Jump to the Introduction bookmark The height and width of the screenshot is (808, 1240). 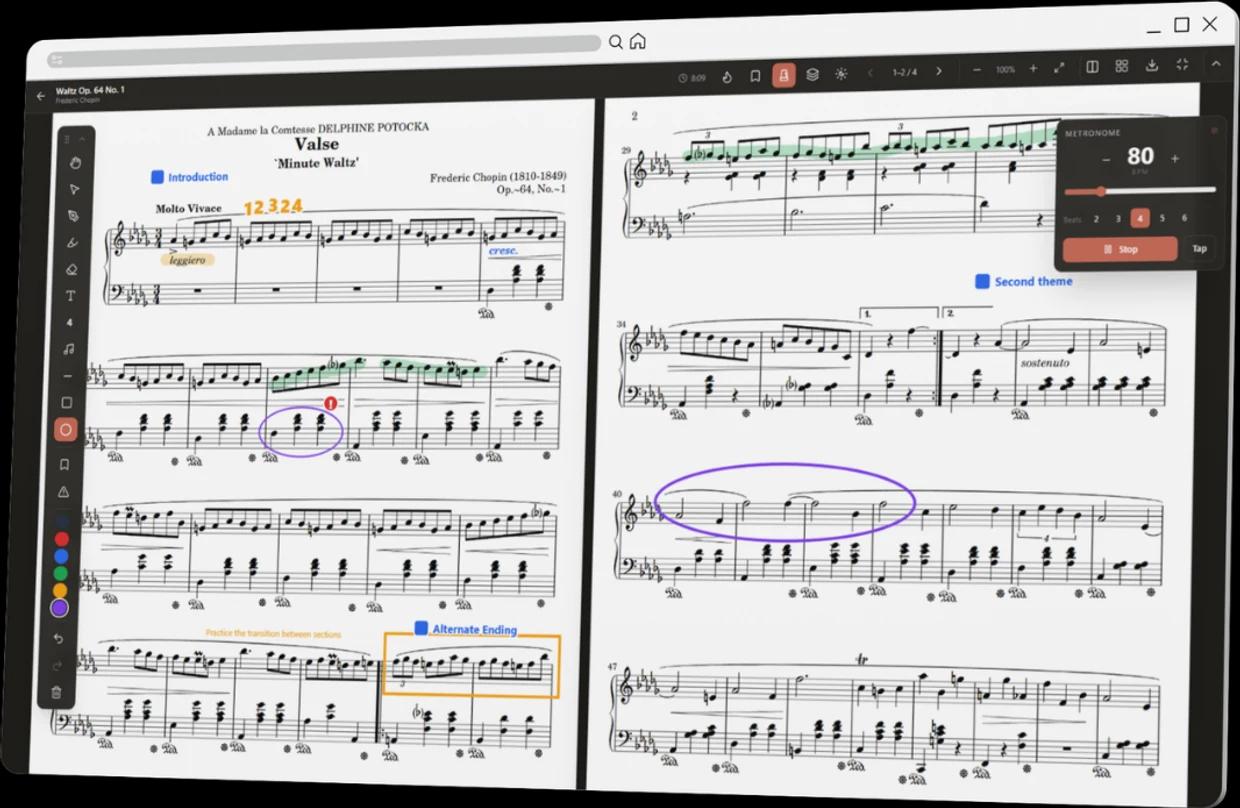190,177
